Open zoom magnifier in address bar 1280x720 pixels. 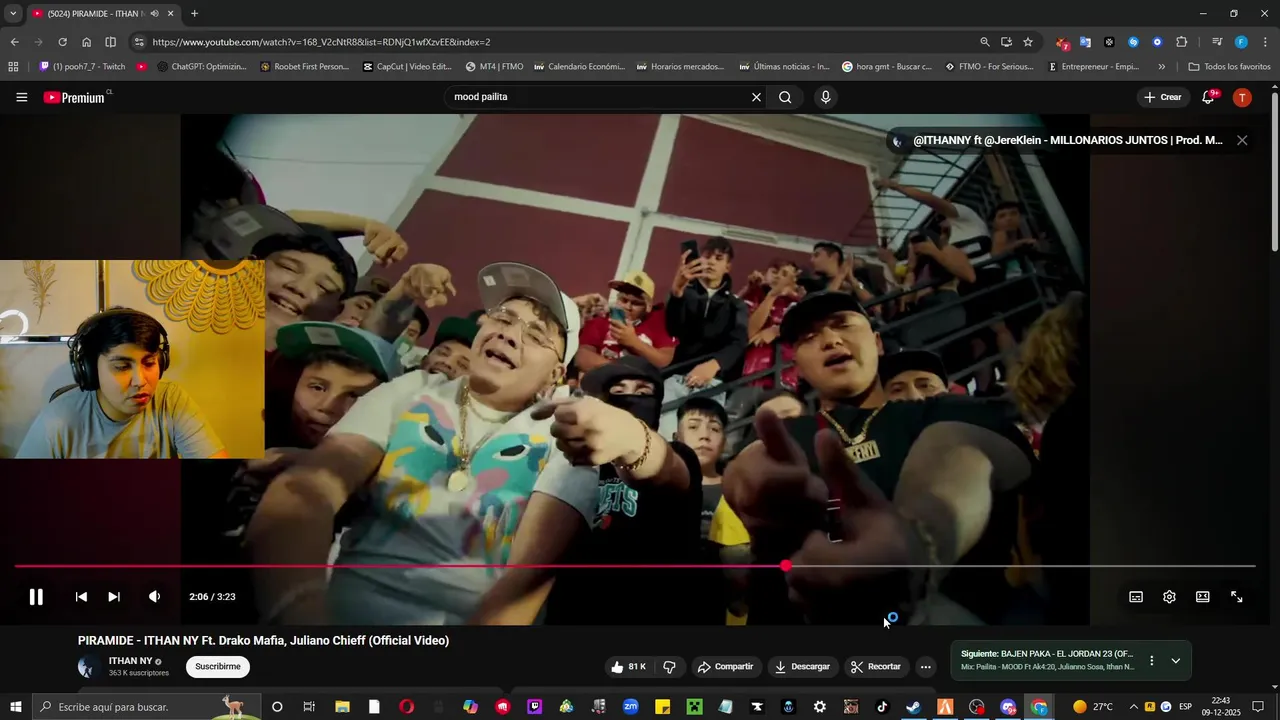tap(985, 42)
